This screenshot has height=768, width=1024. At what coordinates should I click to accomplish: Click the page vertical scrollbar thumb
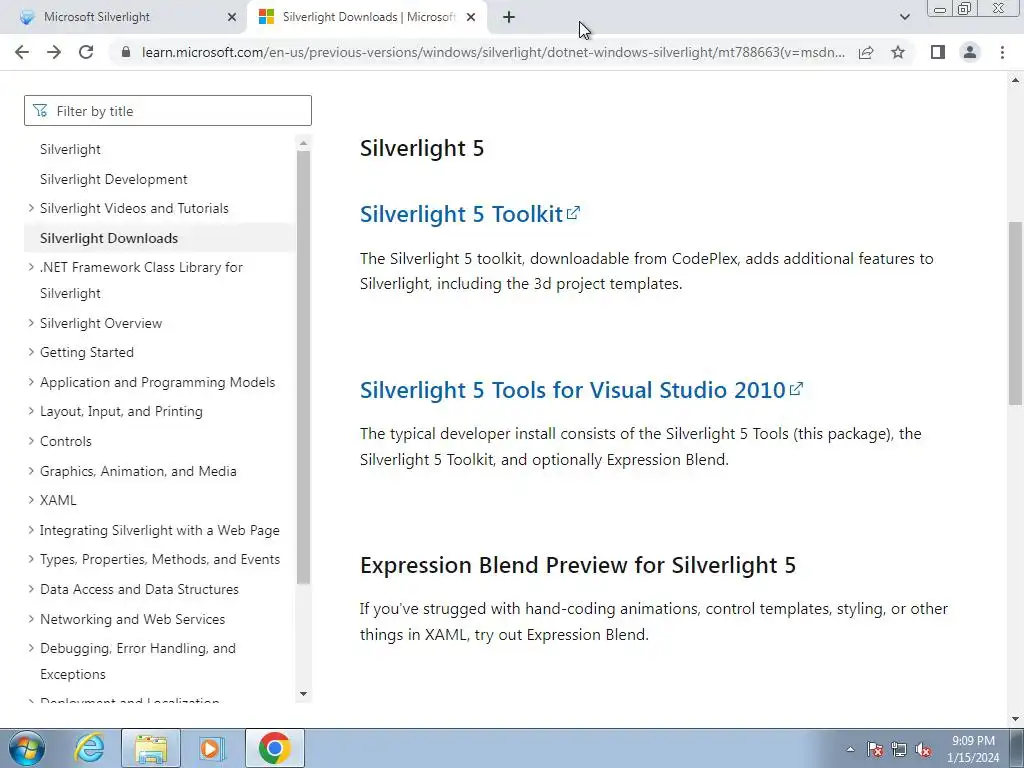click(x=1016, y=313)
